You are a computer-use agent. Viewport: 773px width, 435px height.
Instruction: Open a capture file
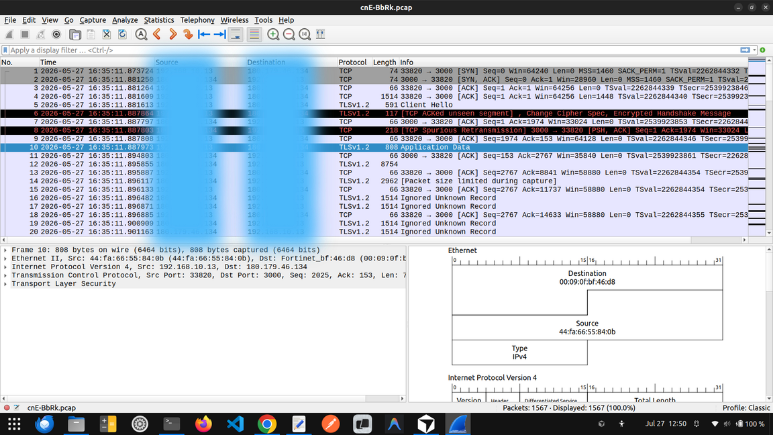pos(75,34)
